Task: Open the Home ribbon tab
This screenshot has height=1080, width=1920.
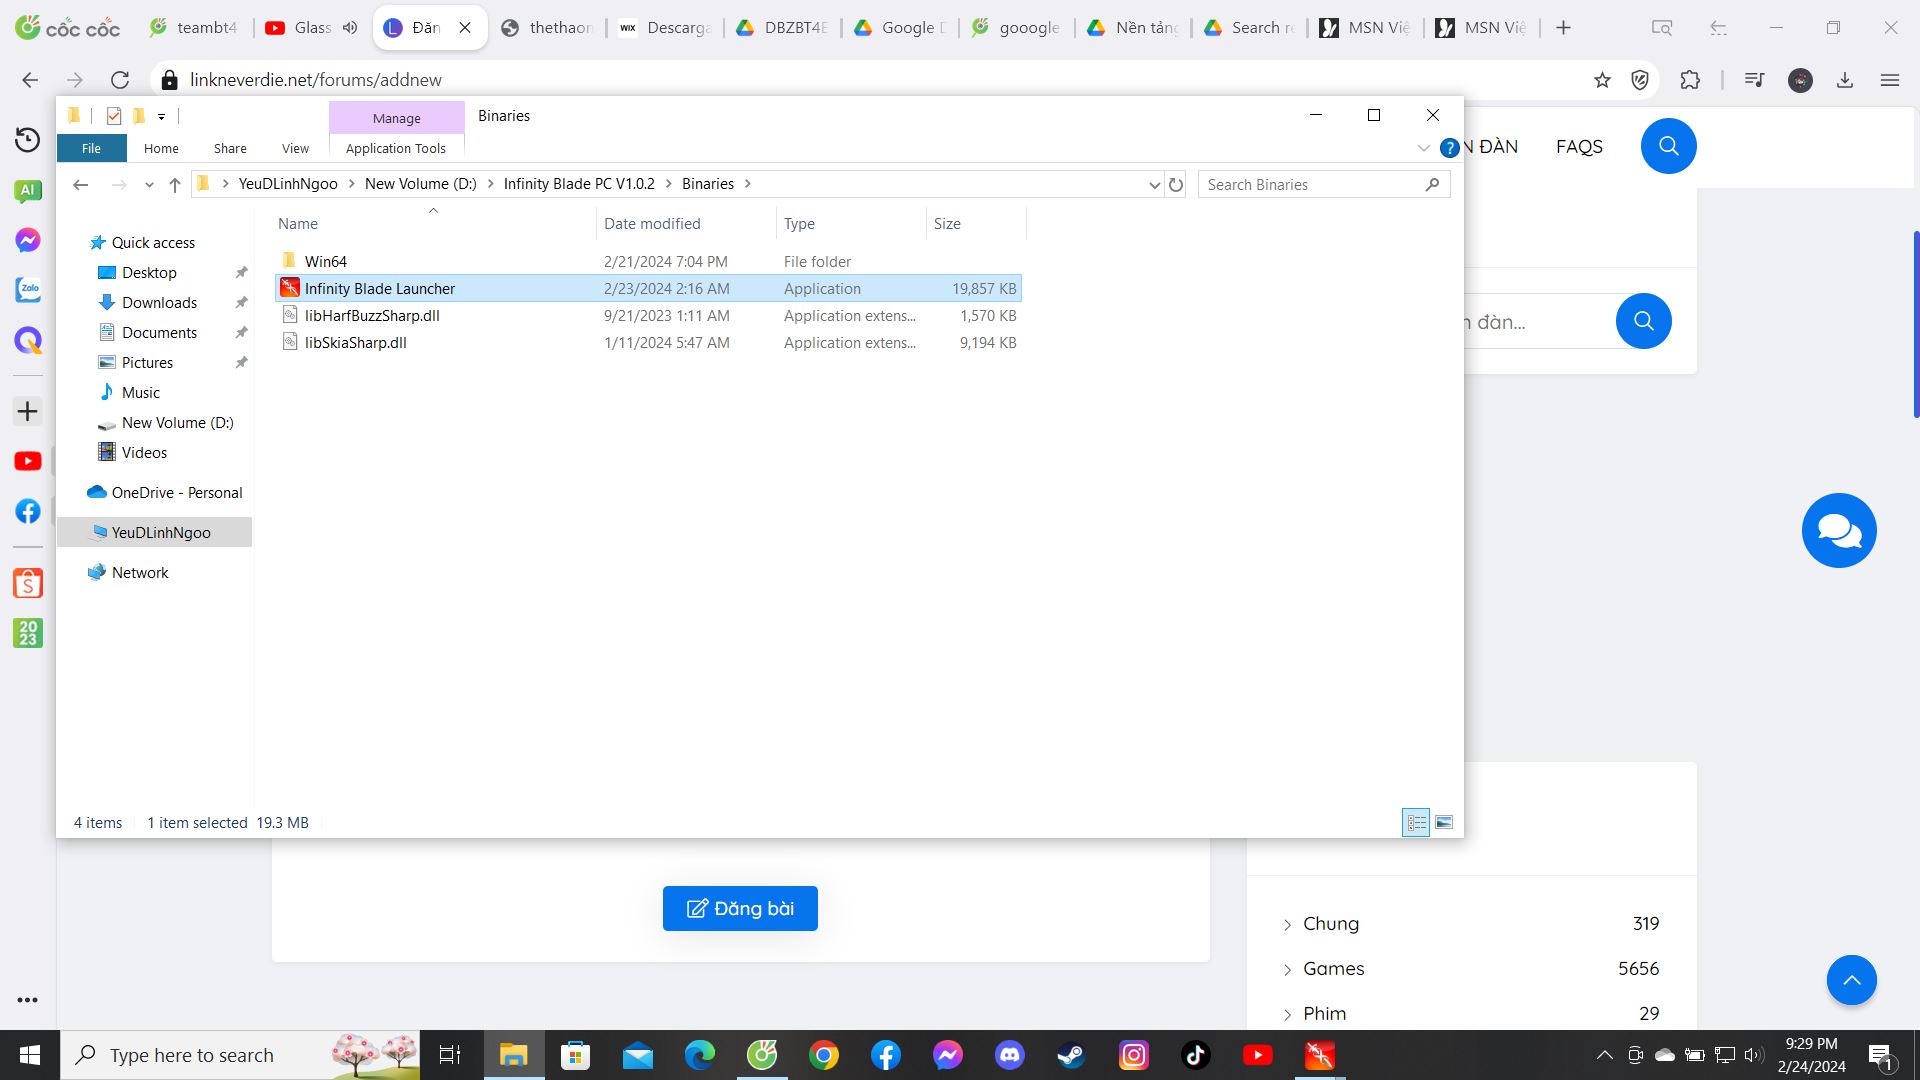Action: (161, 148)
